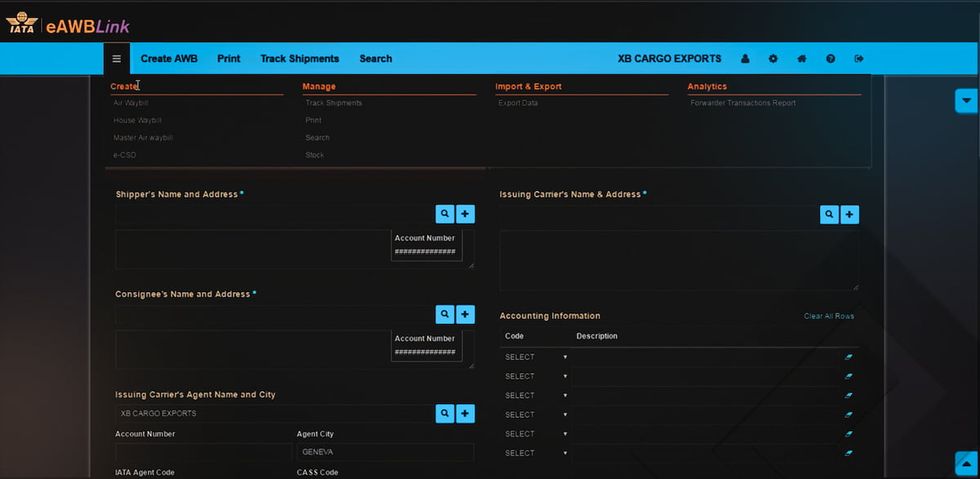This screenshot has width=980, height=479.
Task: Click shipper's Account Number box
Action: (x=427, y=245)
